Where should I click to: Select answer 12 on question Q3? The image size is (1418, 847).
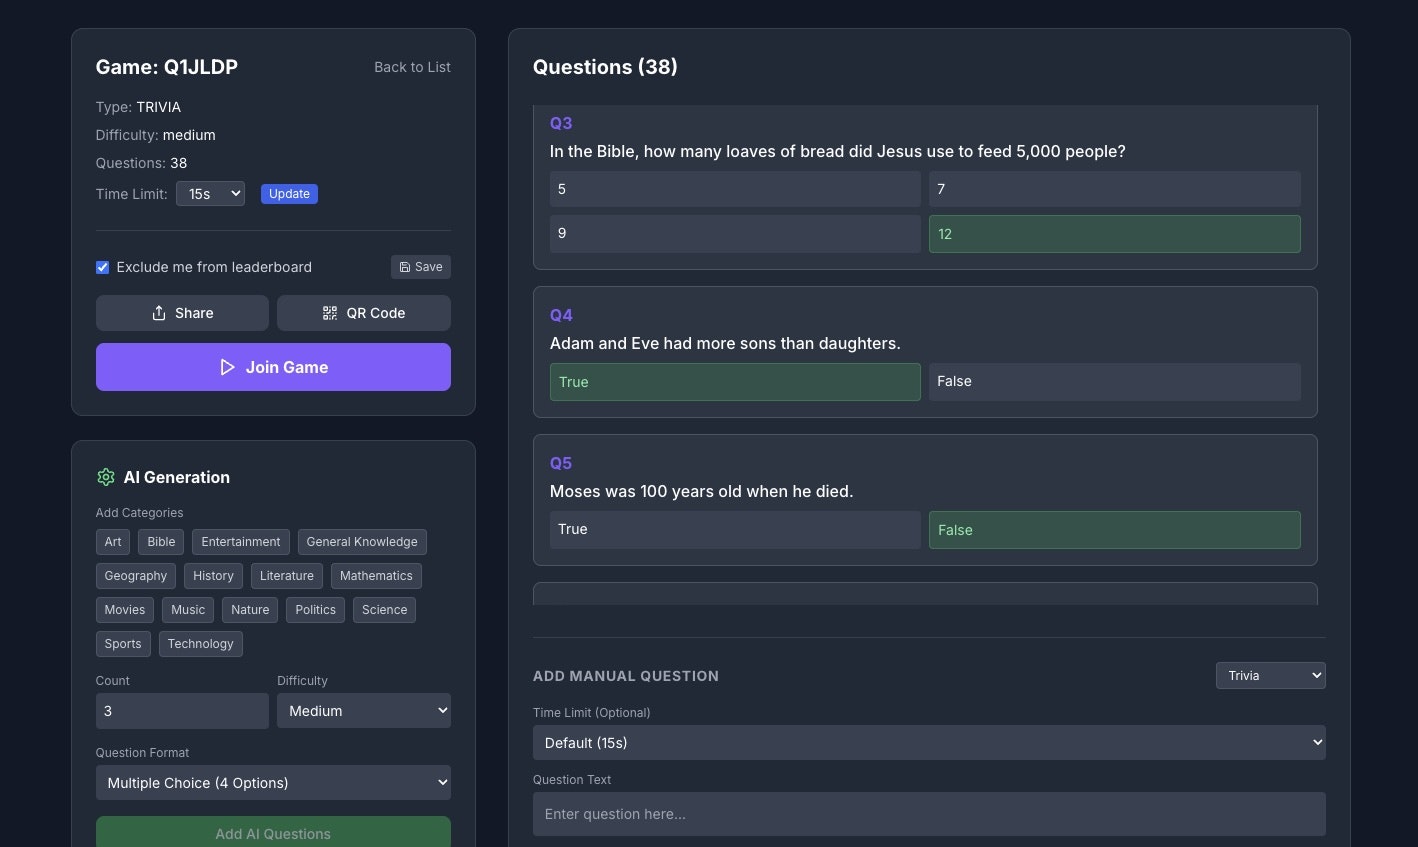pos(1113,233)
